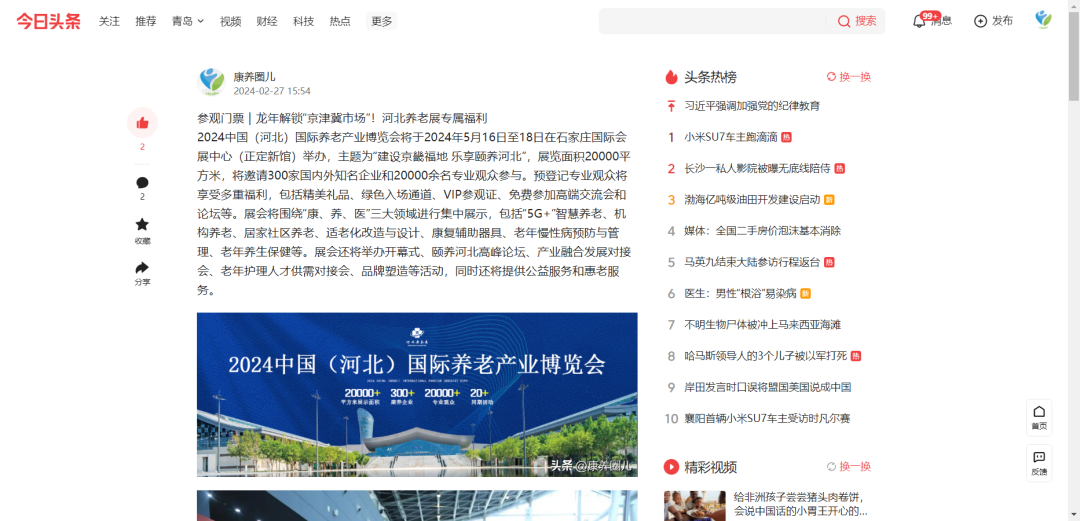This screenshot has width=1080, height=521.
Task: Click the red 搜索 search button
Action: (857, 21)
